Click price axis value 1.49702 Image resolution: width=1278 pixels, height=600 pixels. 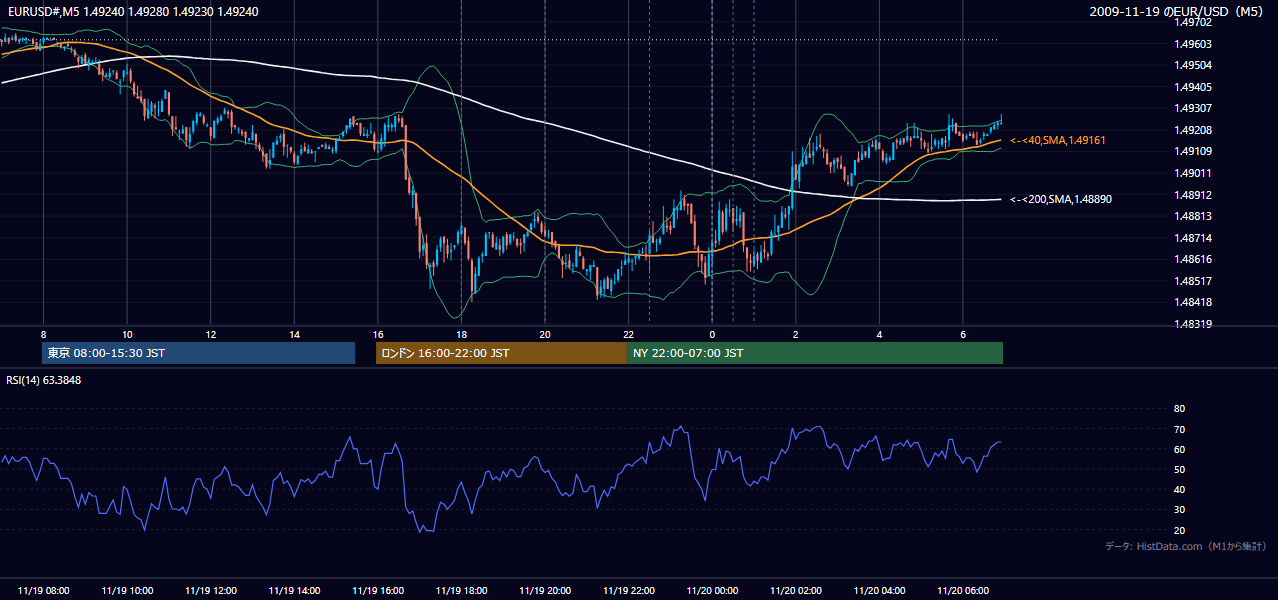(1194, 22)
